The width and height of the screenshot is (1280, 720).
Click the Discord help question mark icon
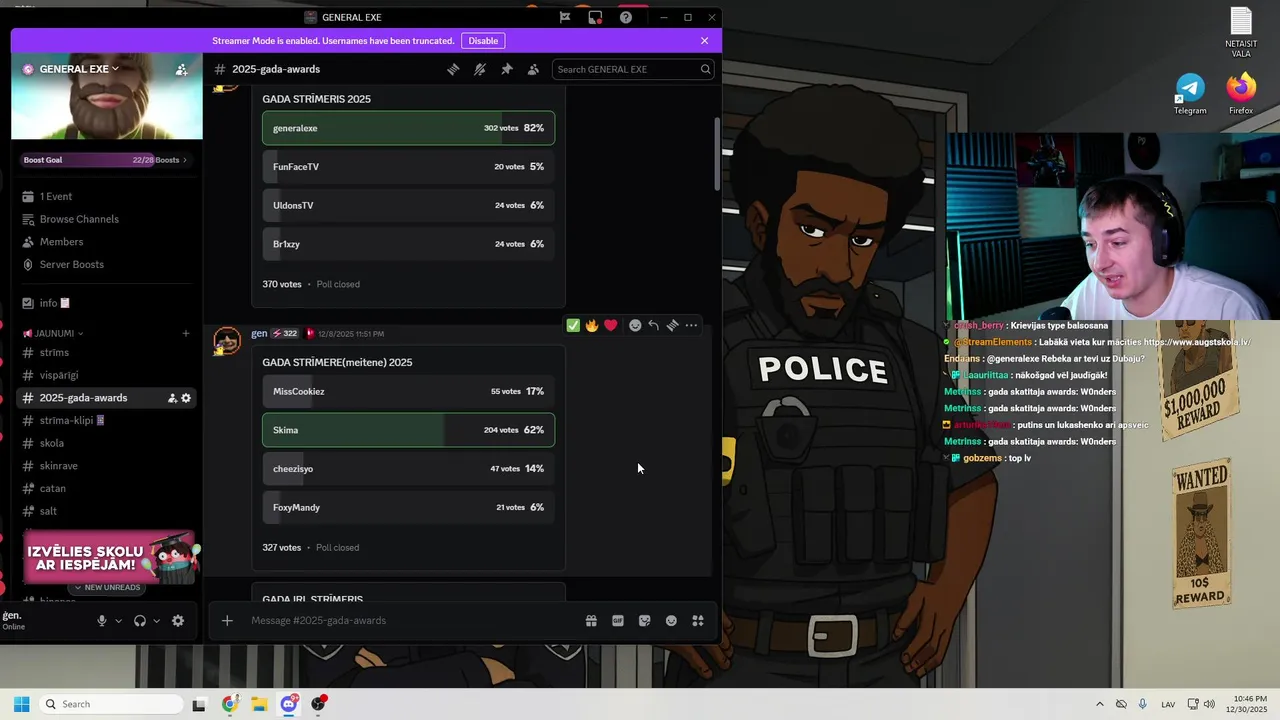626,17
